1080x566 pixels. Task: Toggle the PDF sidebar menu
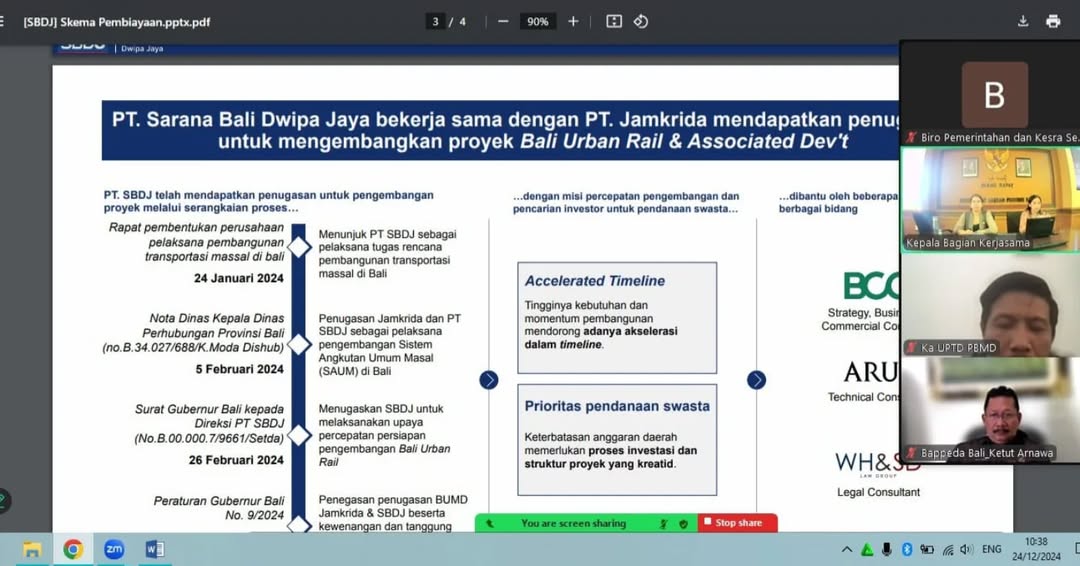pos(3,21)
